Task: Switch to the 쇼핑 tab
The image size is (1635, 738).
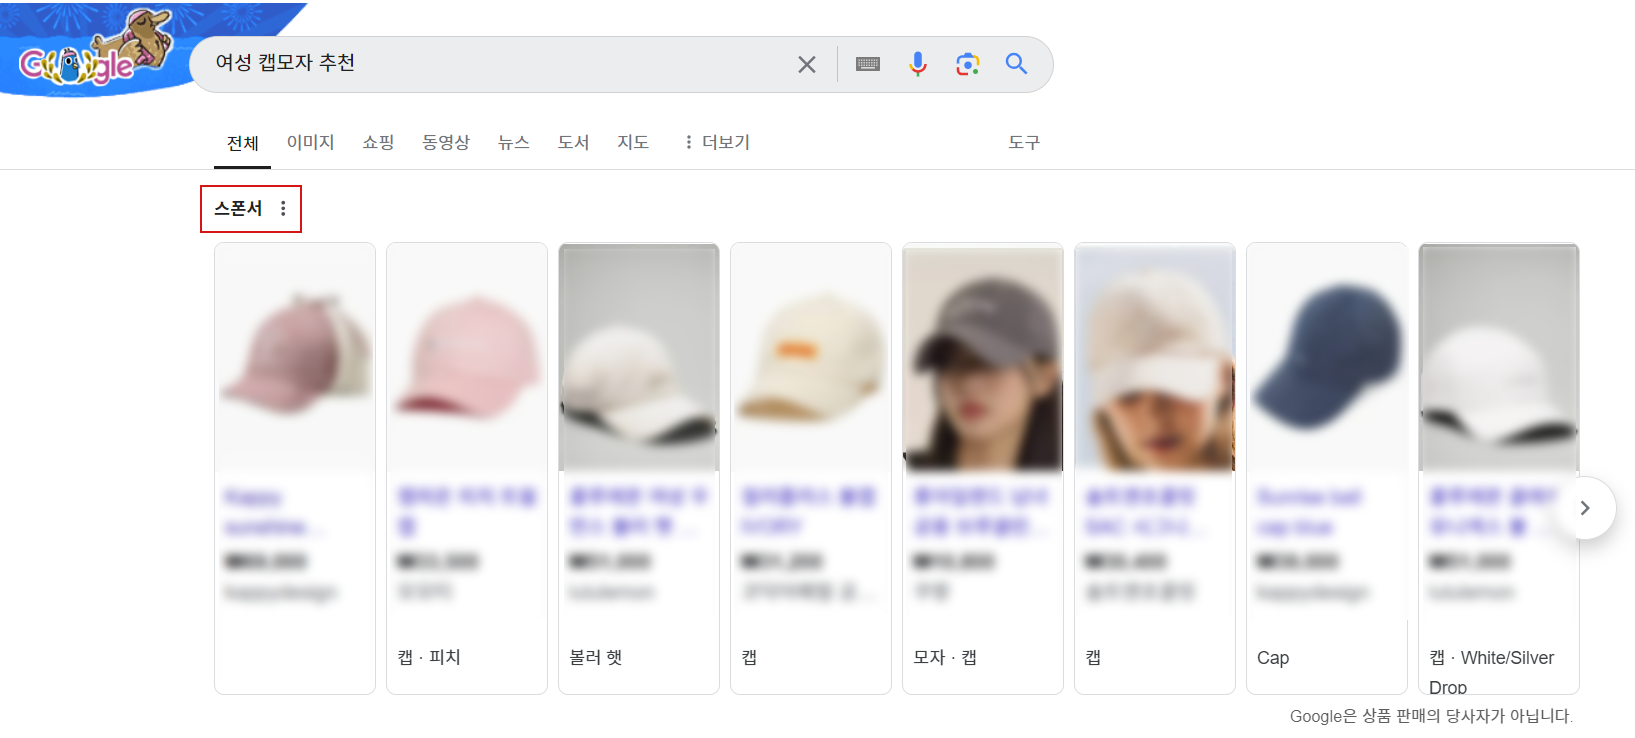Action: 378,142
